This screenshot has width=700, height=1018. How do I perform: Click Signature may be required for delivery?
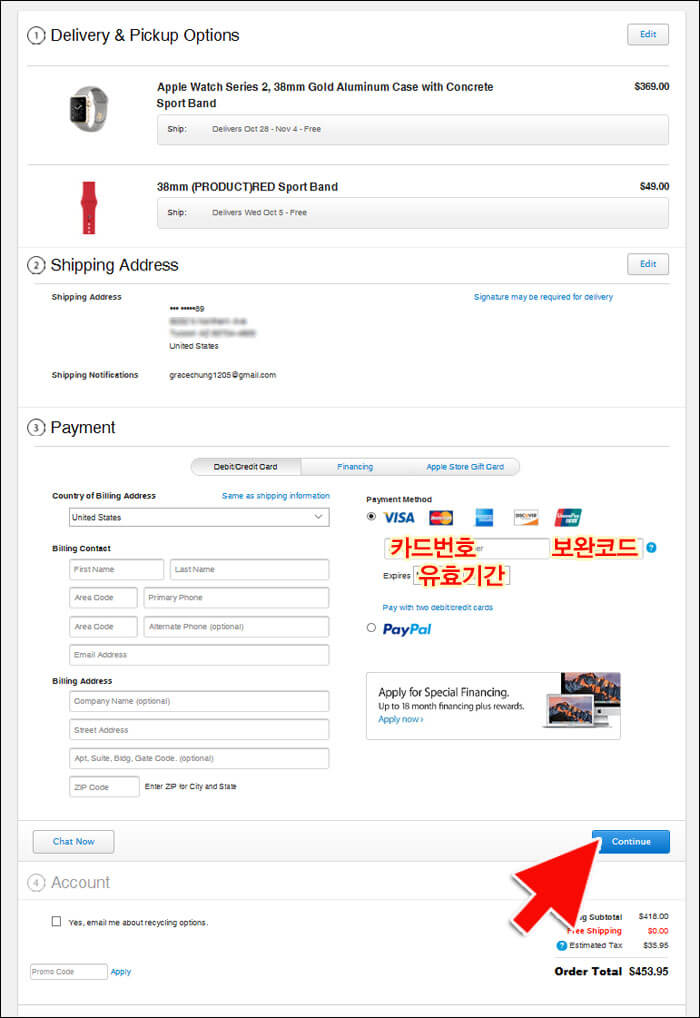pos(543,297)
